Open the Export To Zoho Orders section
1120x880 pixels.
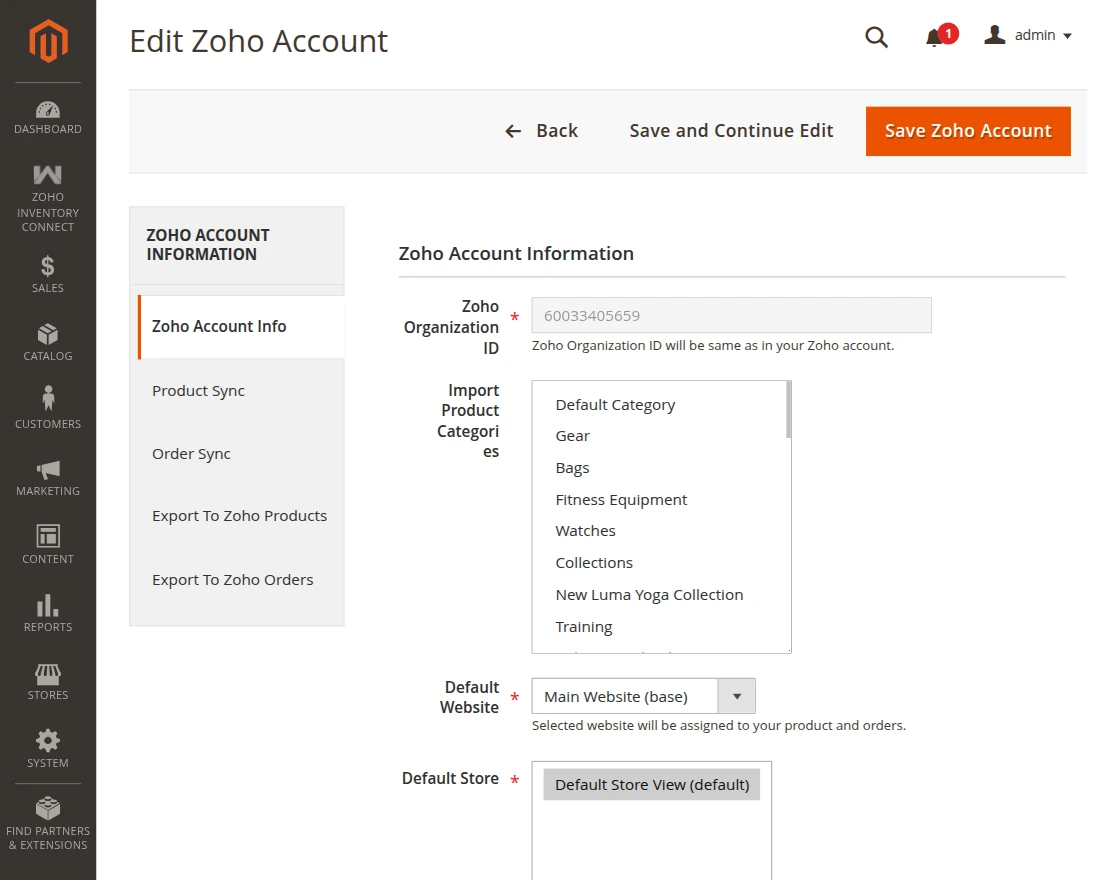click(x=232, y=579)
